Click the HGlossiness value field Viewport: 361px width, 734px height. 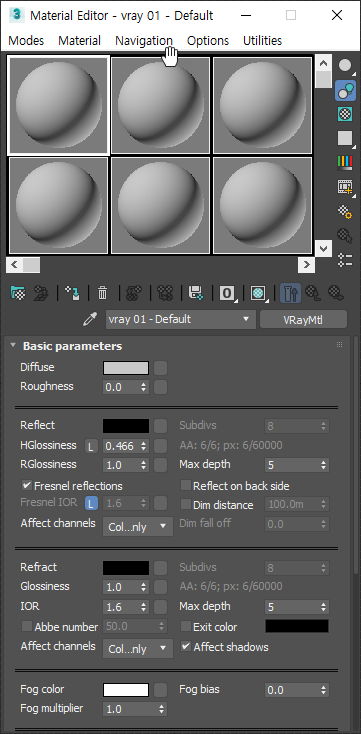(121, 447)
